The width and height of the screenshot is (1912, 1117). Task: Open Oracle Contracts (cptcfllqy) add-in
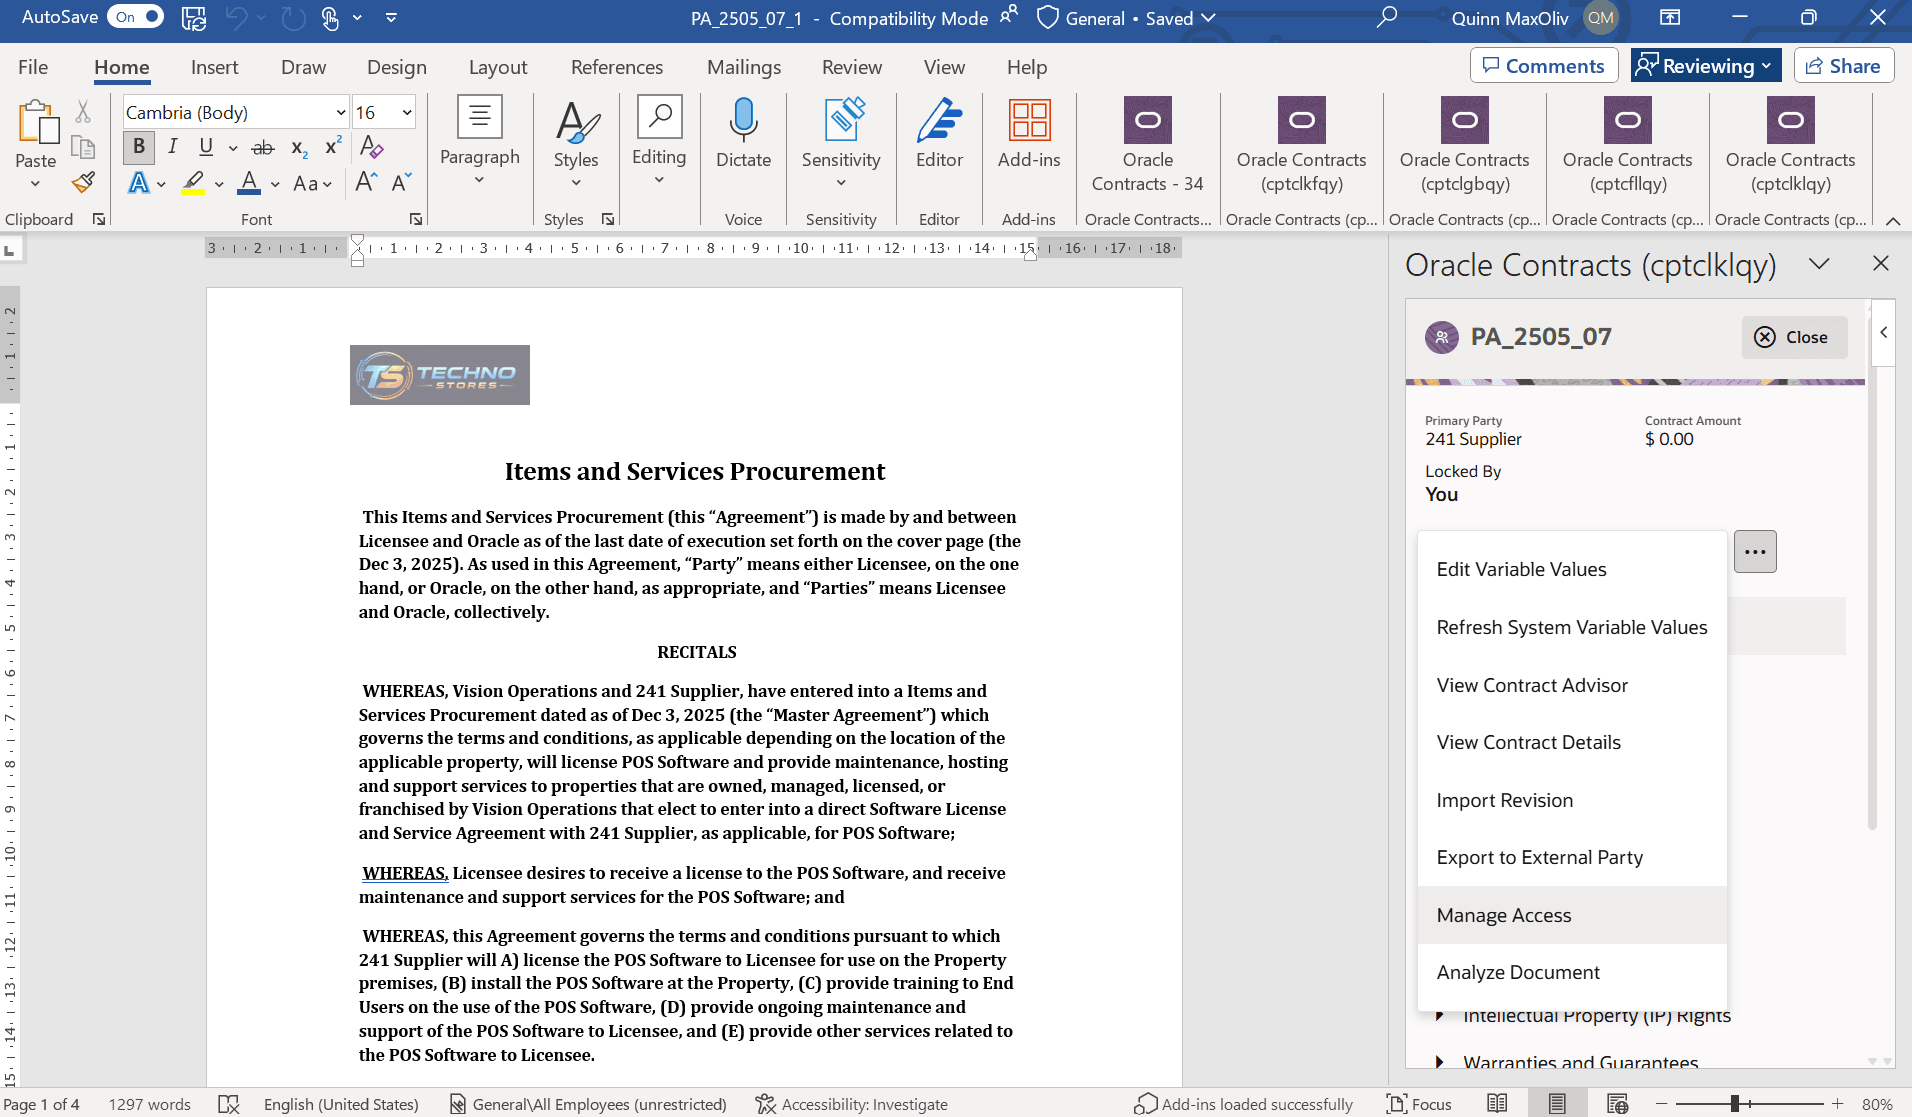pos(1627,145)
